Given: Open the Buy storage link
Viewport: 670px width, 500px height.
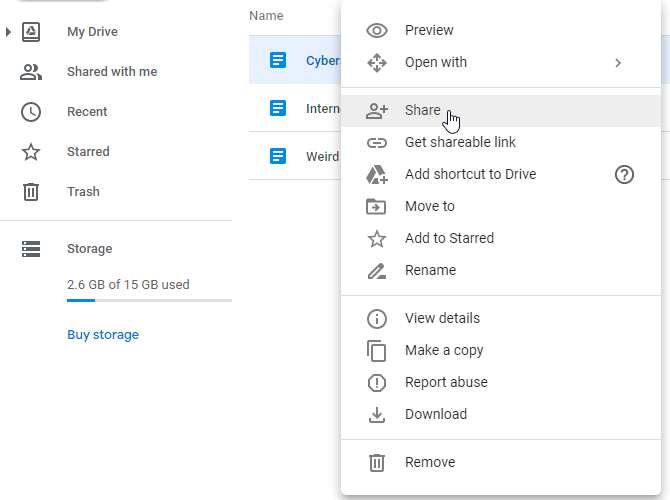Looking at the screenshot, I should pos(103,335).
